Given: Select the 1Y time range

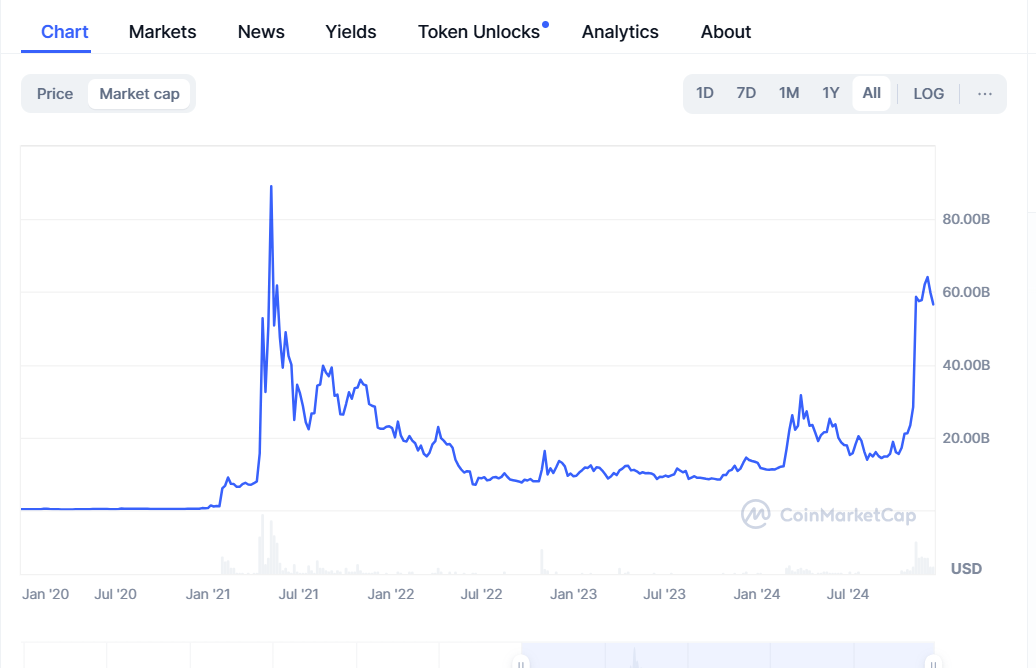Looking at the screenshot, I should [x=831, y=94].
